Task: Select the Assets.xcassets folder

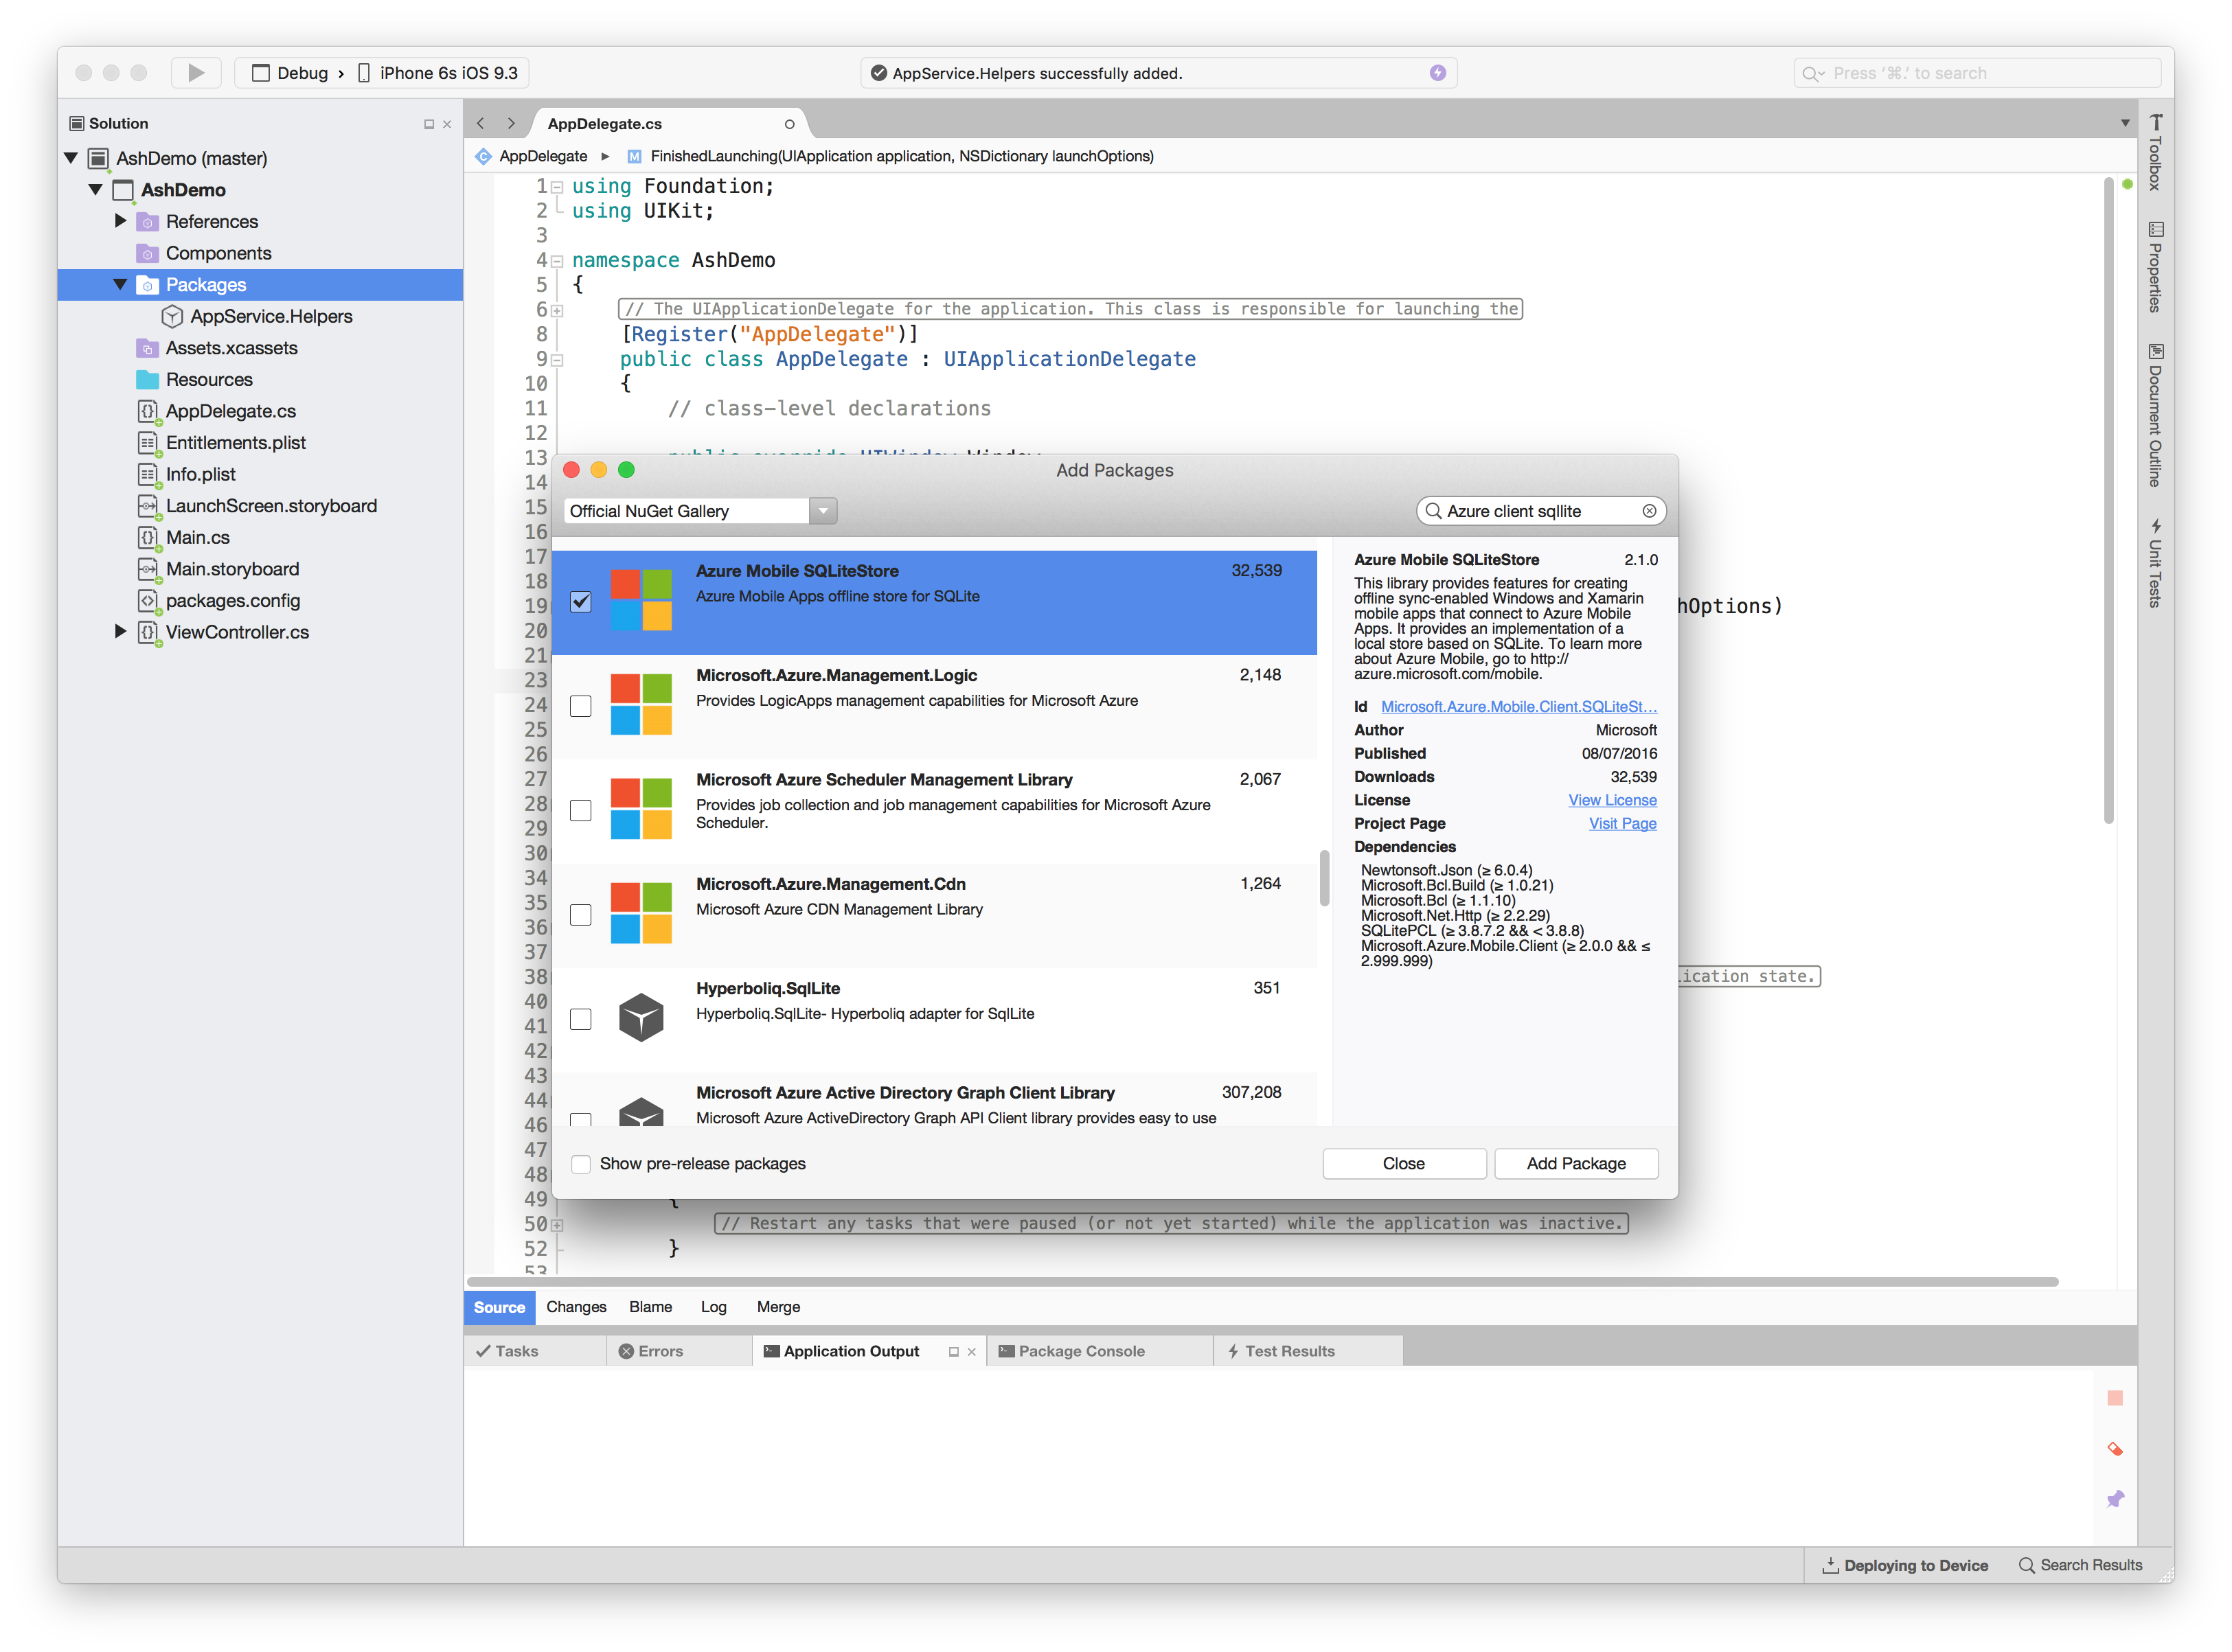Action: [x=231, y=348]
